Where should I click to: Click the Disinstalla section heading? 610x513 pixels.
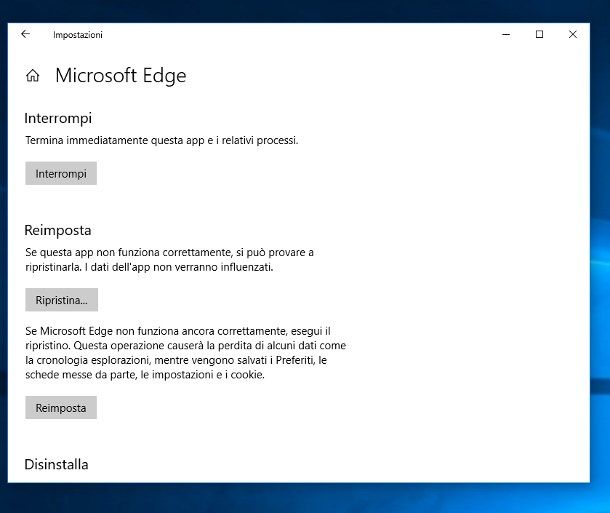[56, 464]
